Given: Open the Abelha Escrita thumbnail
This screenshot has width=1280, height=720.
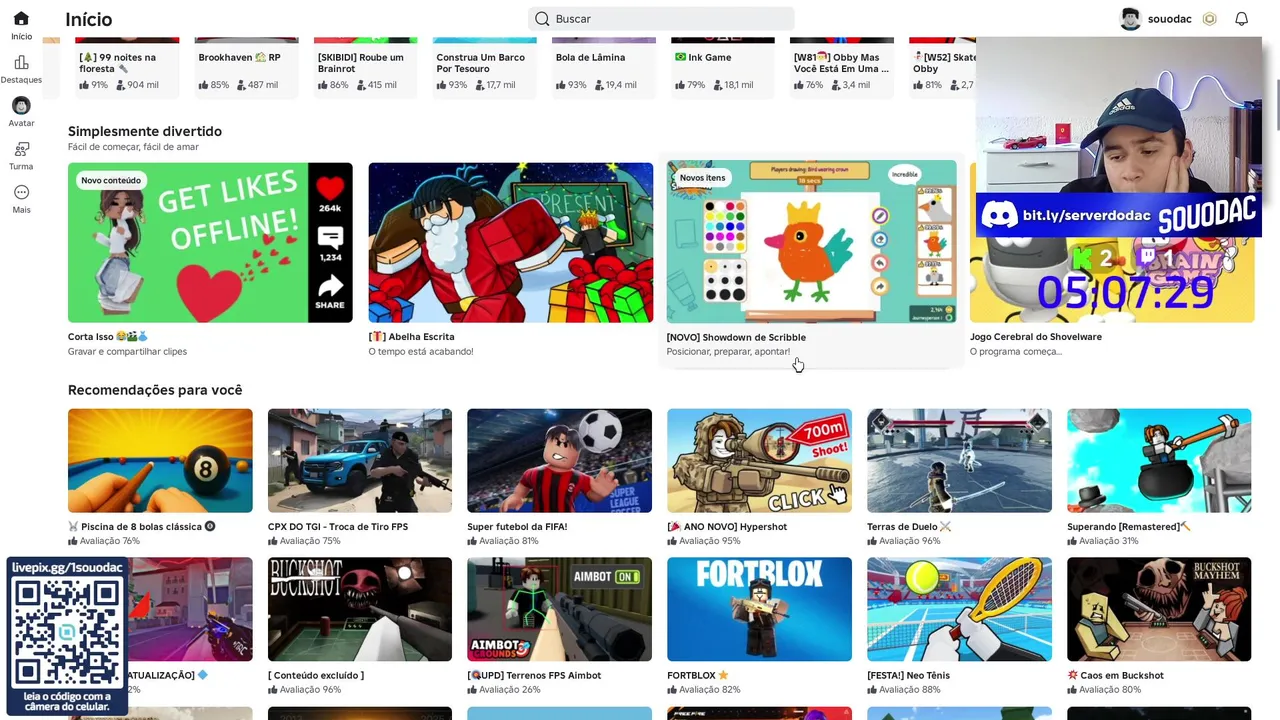Looking at the screenshot, I should [x=510, y=242].
